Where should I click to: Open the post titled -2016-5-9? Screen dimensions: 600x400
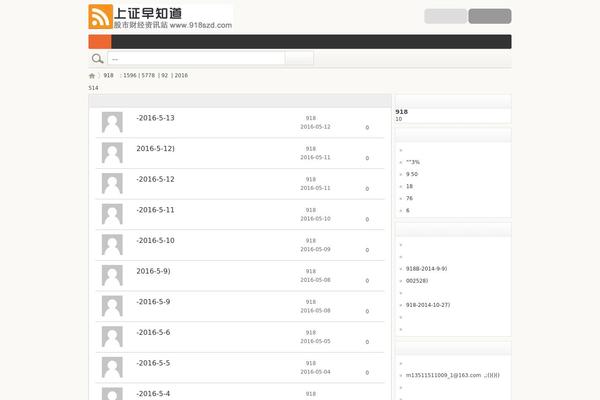point(153,302)
